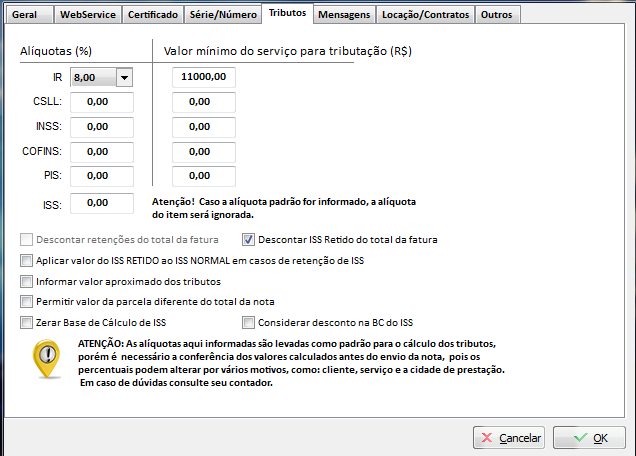Open the Mensagens tab
This screenshot has height=456, width=636.
343,15
